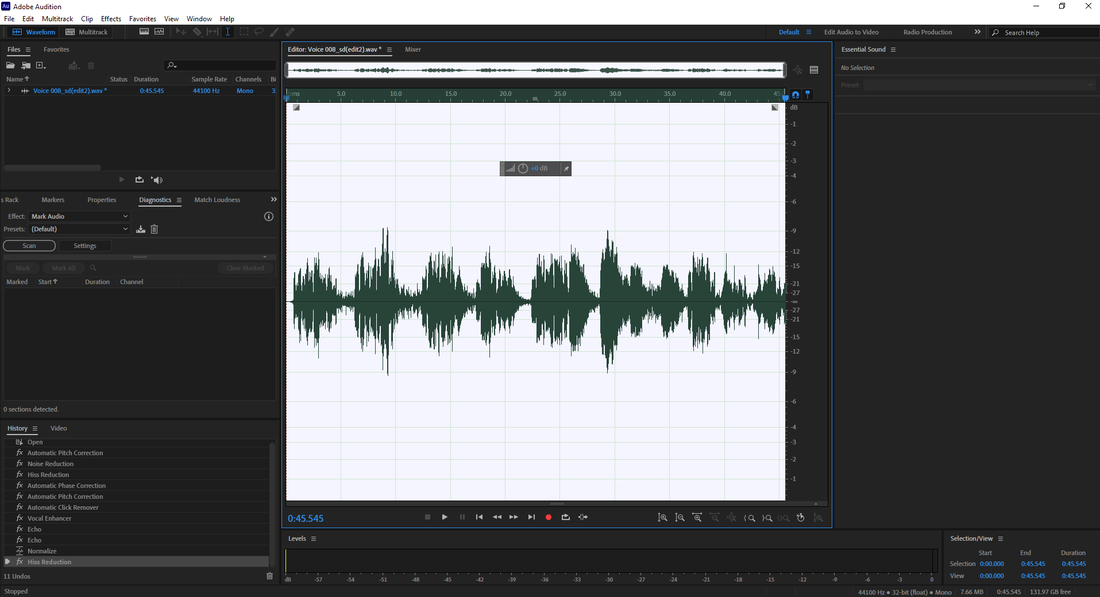Show the Spectral Frequency Display

pyautogui.click(x=144, y=32)
